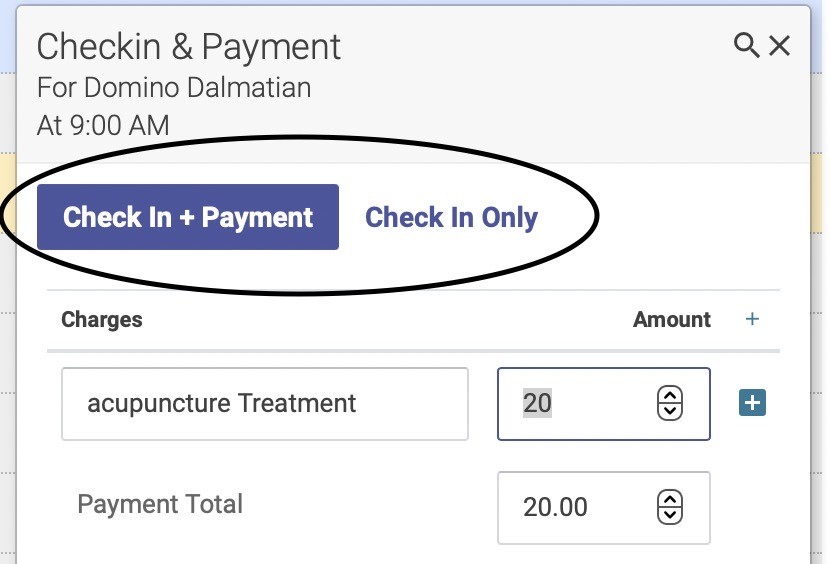The image size is (830, 564).
Task: Click the For Domino Dalmatian patient text
Action: point(174,87)
